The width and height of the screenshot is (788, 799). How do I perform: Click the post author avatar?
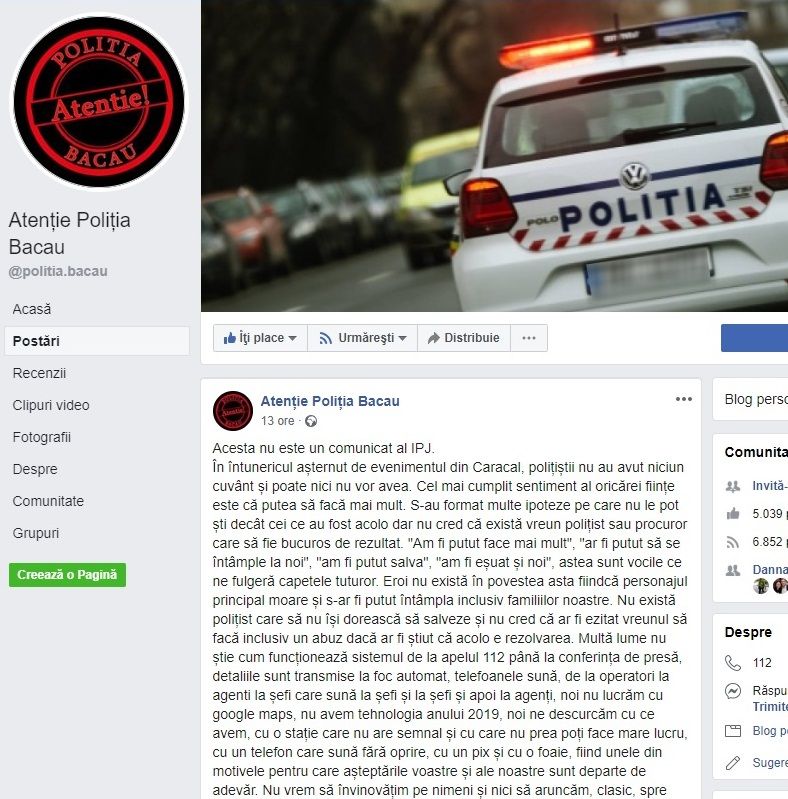point(233,411)
